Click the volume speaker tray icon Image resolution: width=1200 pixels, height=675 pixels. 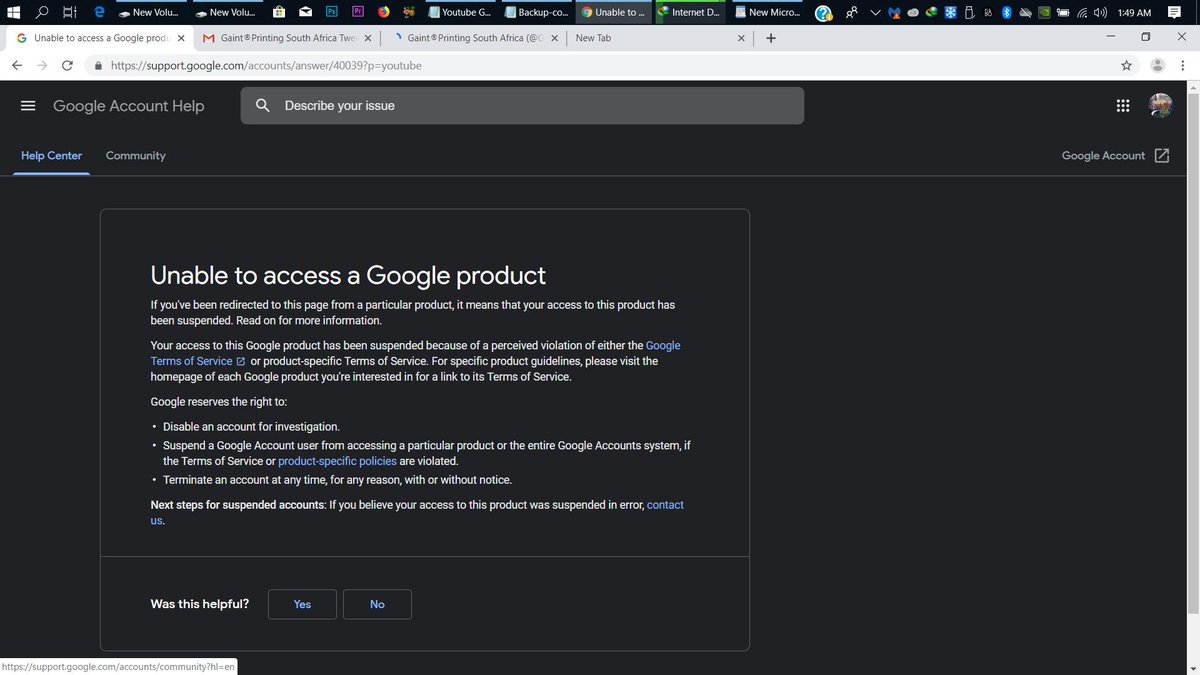(1100, 12)
